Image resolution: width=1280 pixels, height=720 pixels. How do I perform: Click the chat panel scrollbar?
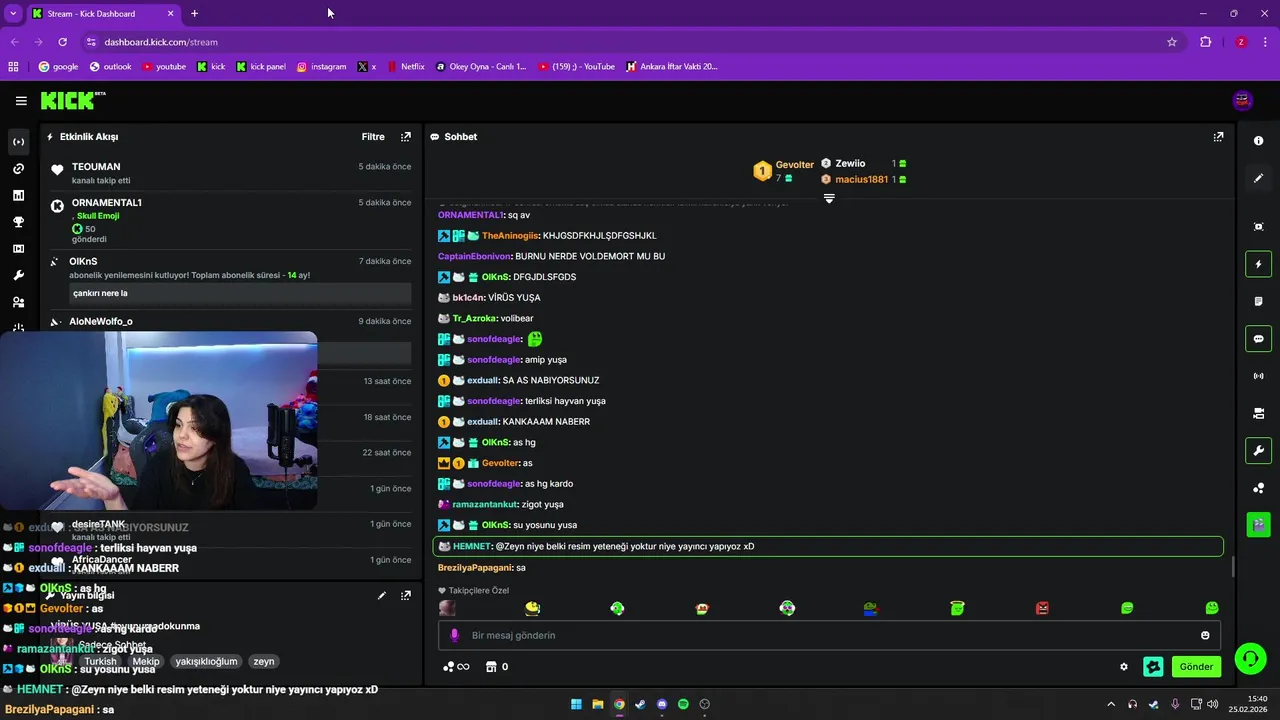pos(1232,567)
